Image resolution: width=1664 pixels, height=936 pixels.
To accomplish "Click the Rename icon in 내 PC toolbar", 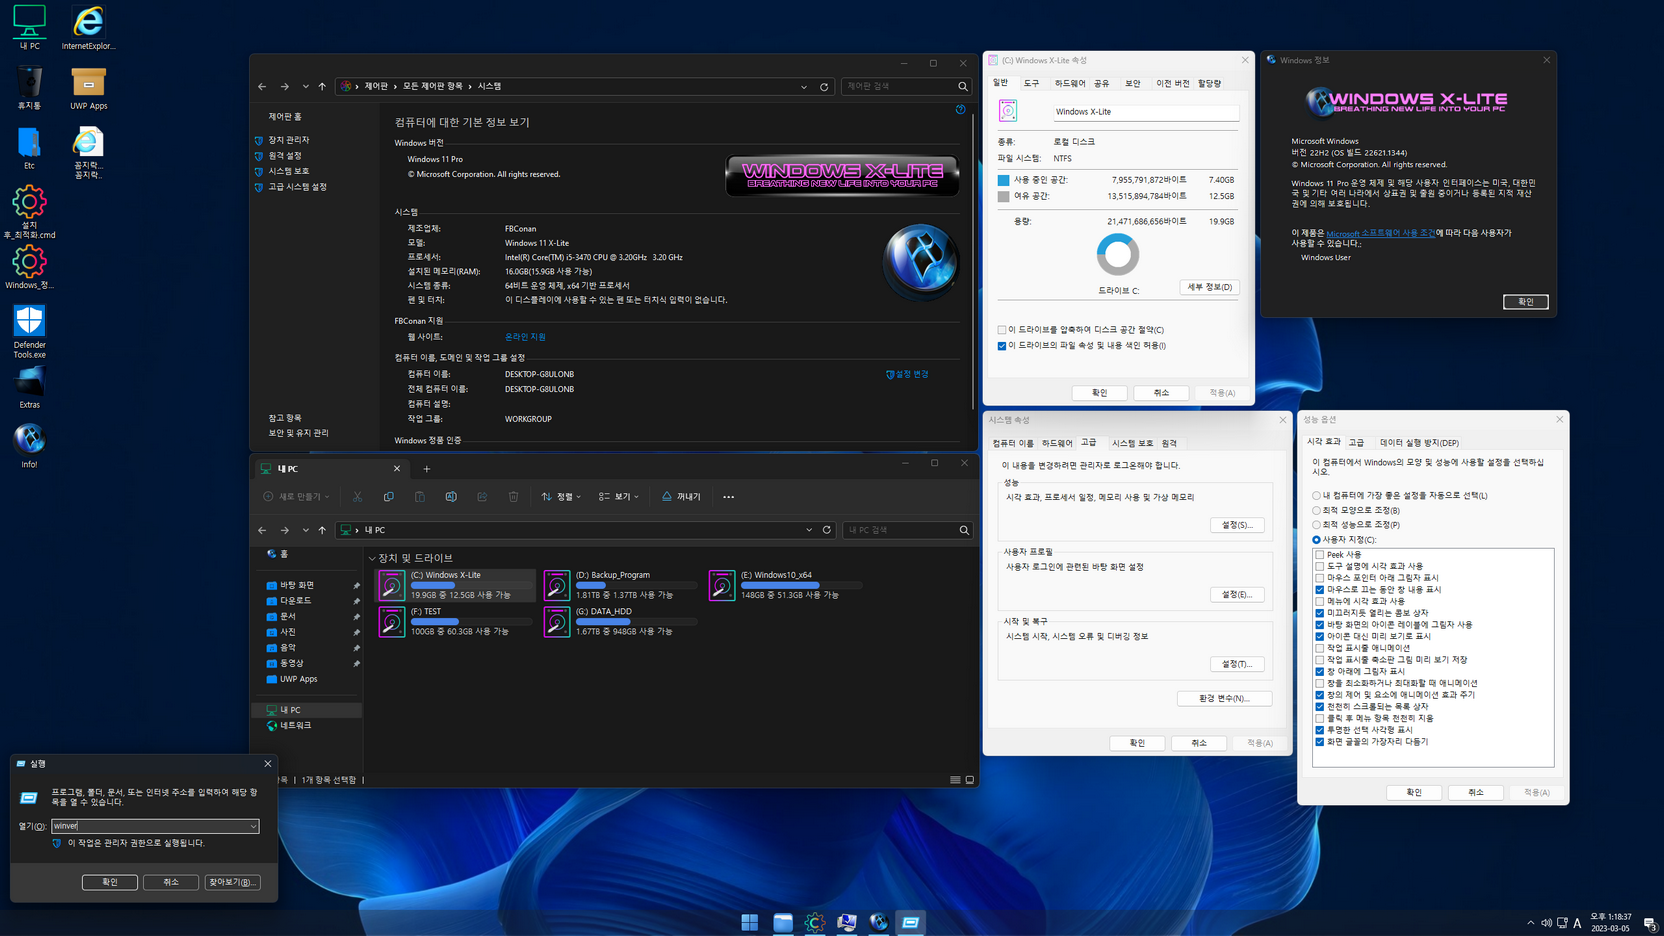I will click(451, 497).
